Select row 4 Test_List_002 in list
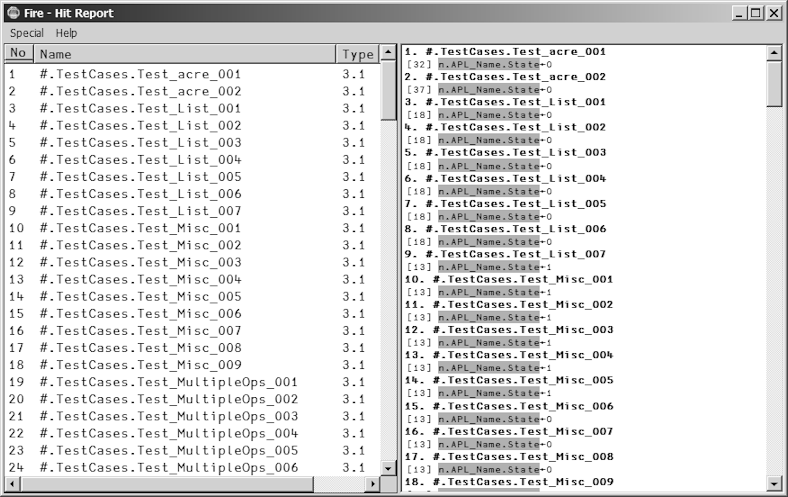 (x=192, y=126)
